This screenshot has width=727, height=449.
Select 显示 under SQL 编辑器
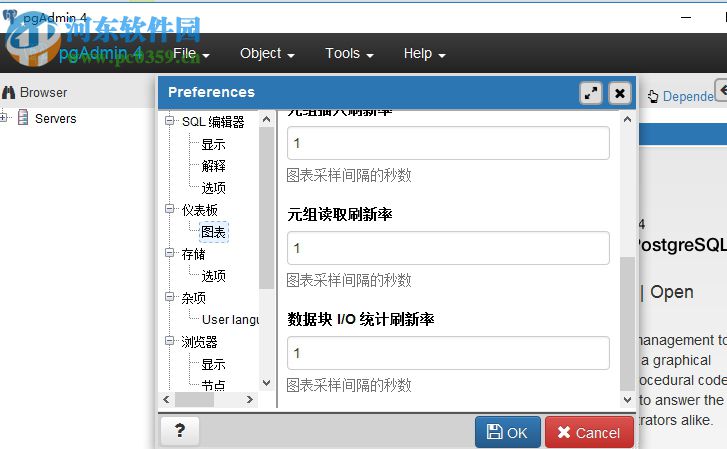tap(213, 144)
